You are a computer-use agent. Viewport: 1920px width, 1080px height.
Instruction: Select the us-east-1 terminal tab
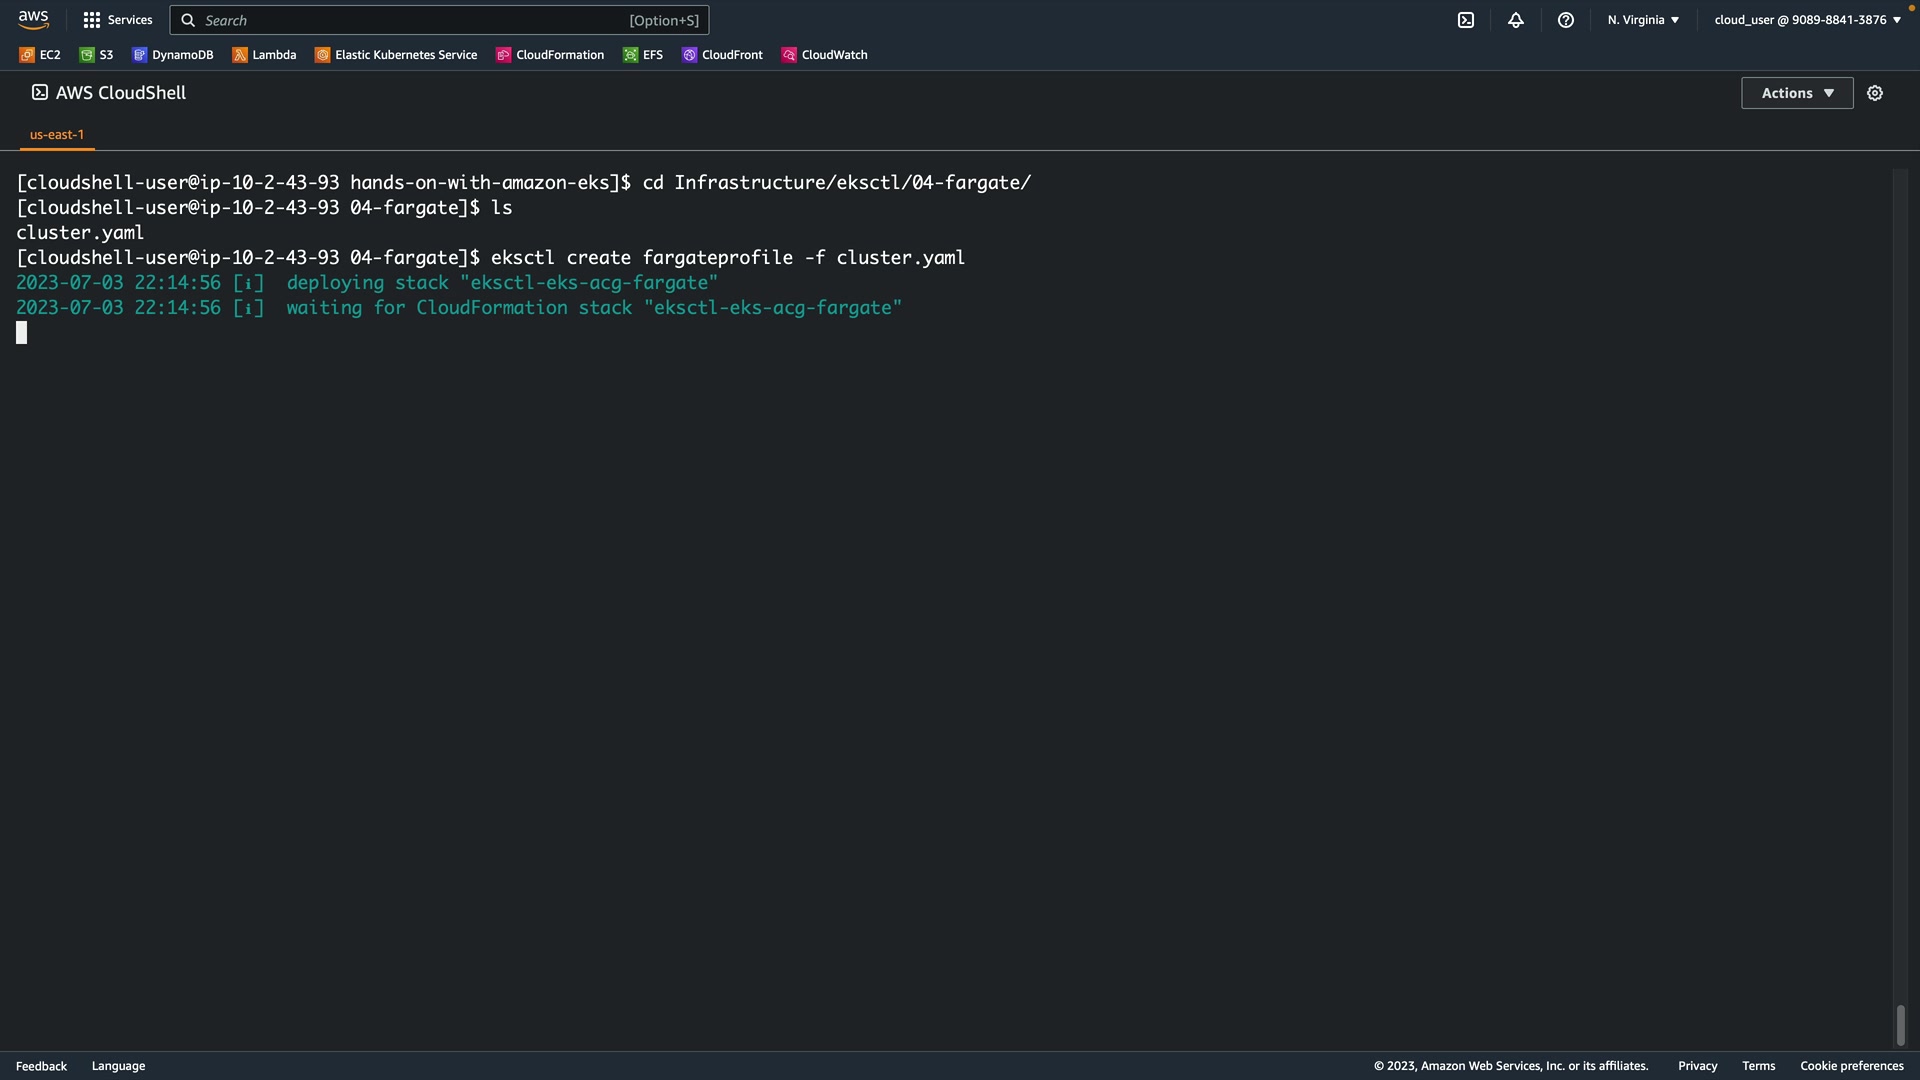57,134
